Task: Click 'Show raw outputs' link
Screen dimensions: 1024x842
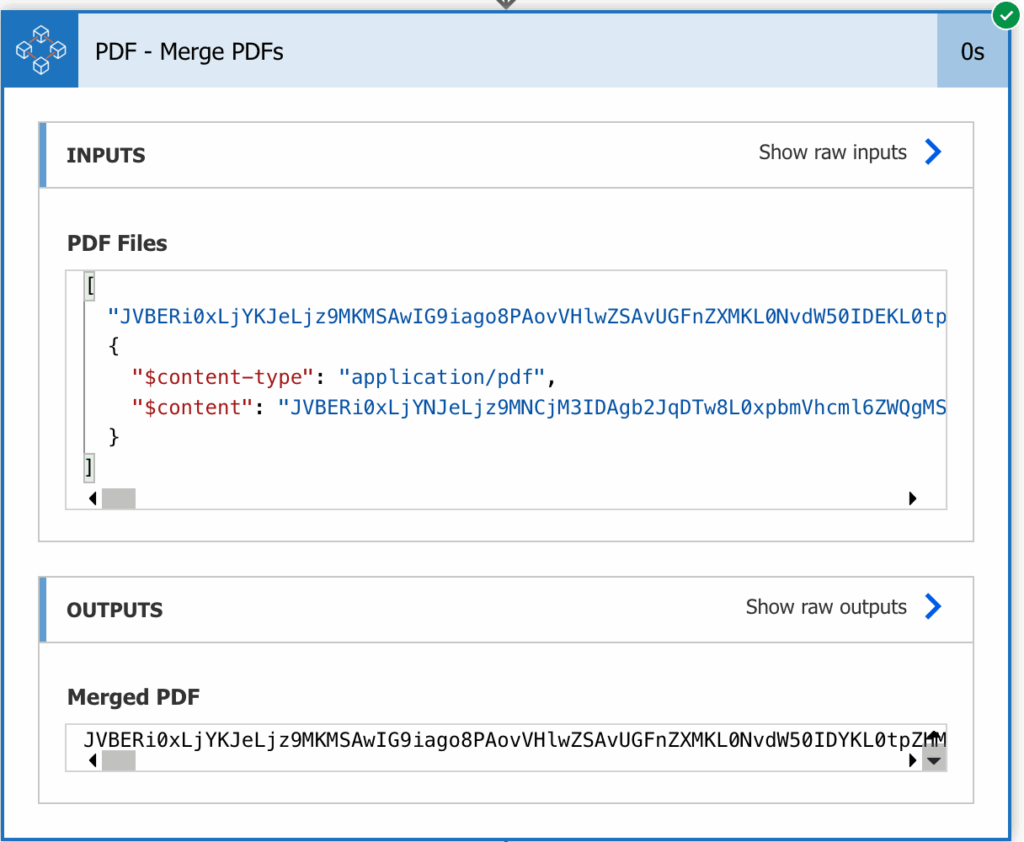Action: [x=825, y=607]
